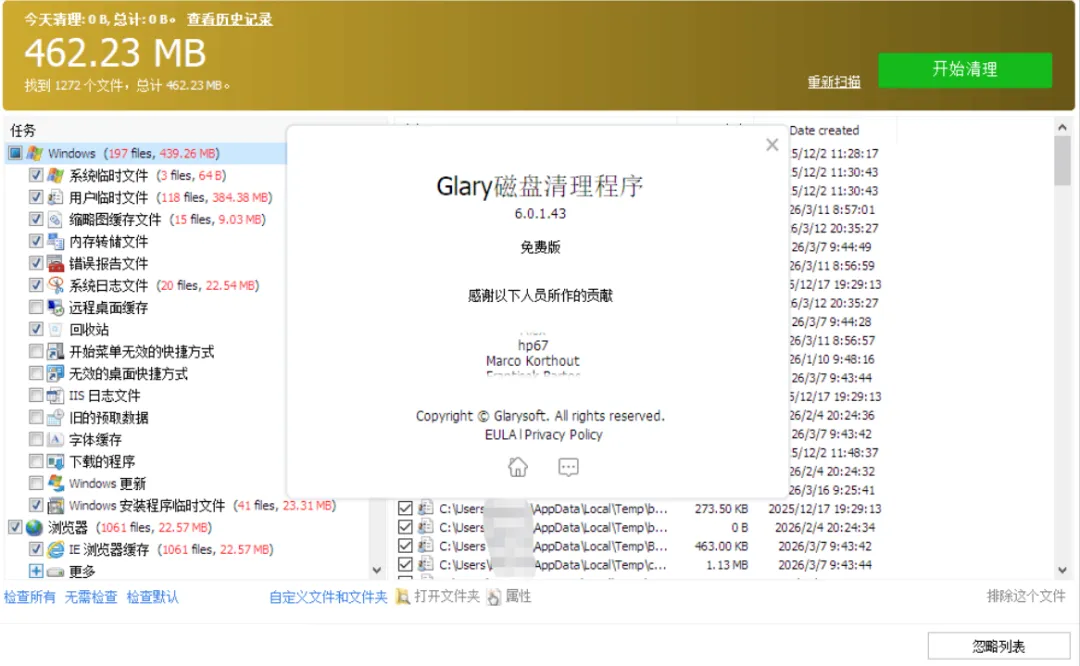Uncheck the 273.50 KB file row checkbox

click(405, 508)
